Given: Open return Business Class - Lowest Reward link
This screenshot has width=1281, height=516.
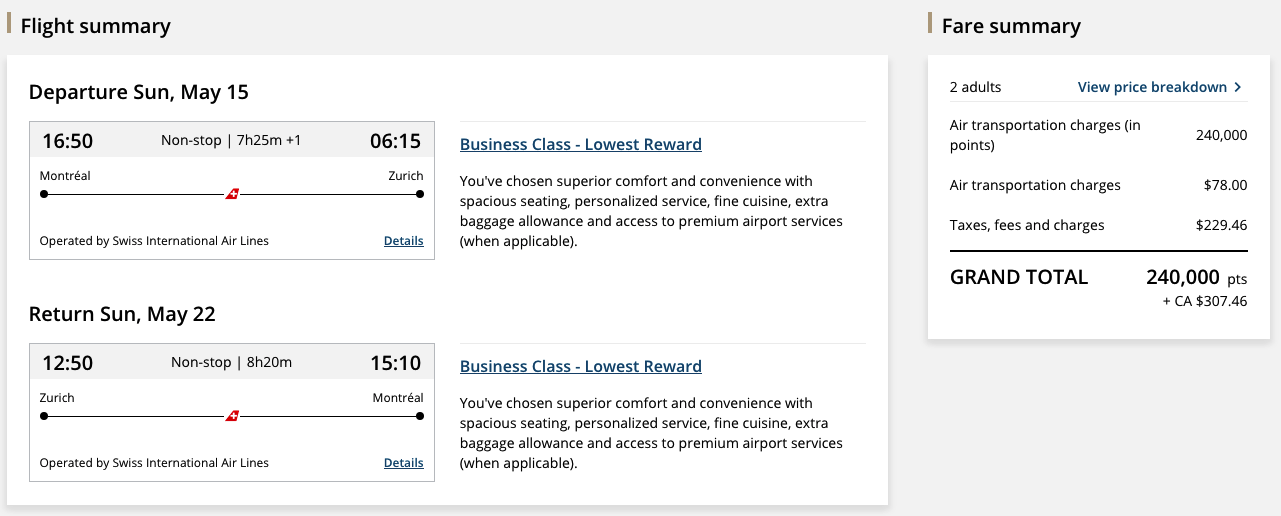Looking at the screenshot, I should [x=580, y=366].
